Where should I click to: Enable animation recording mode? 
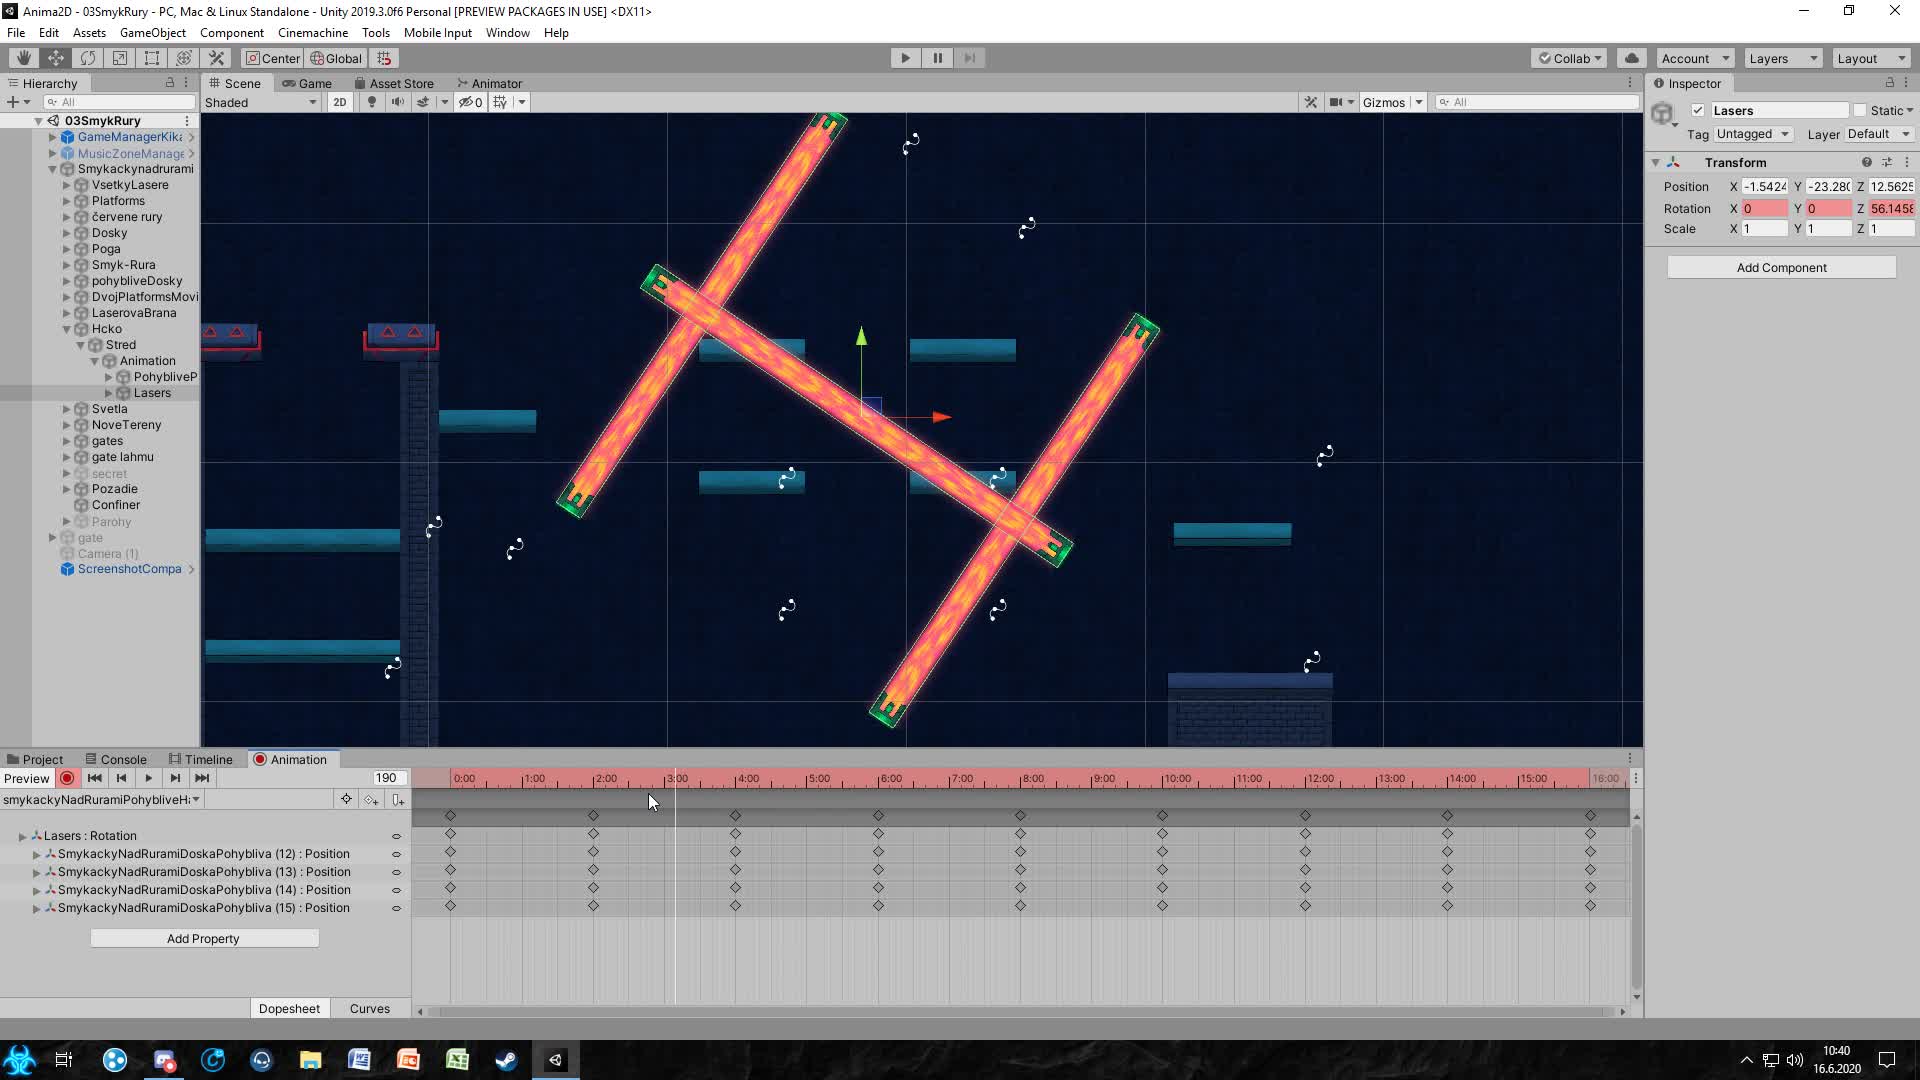66,778
